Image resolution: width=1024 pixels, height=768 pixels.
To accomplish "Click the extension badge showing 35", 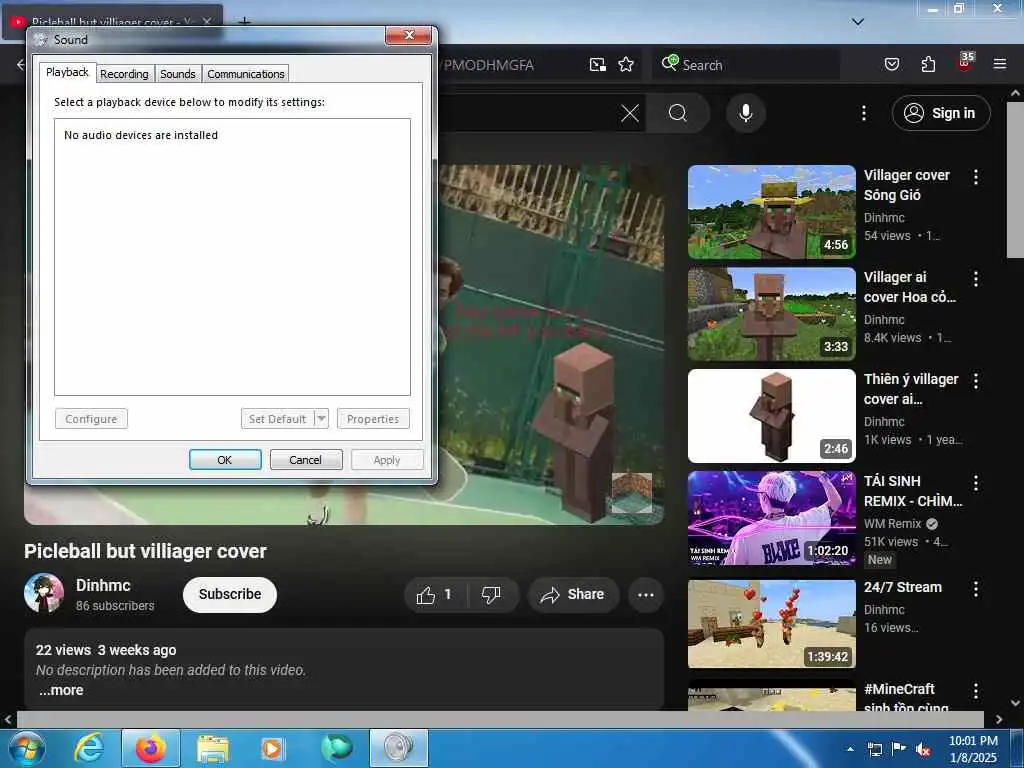I will click(965, 62).
